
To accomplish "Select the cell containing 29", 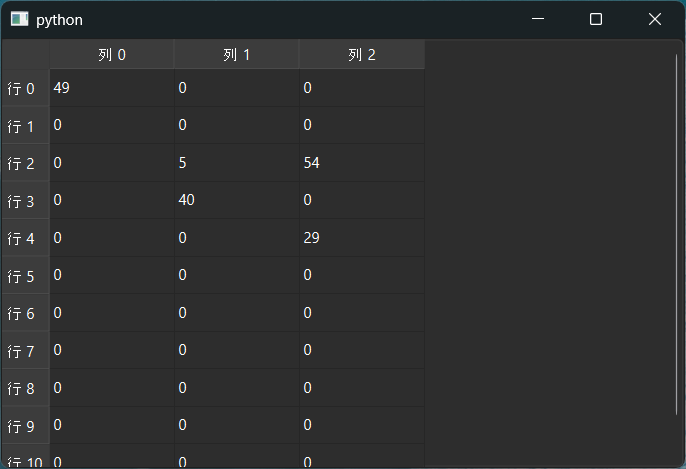I will [362, 238].
